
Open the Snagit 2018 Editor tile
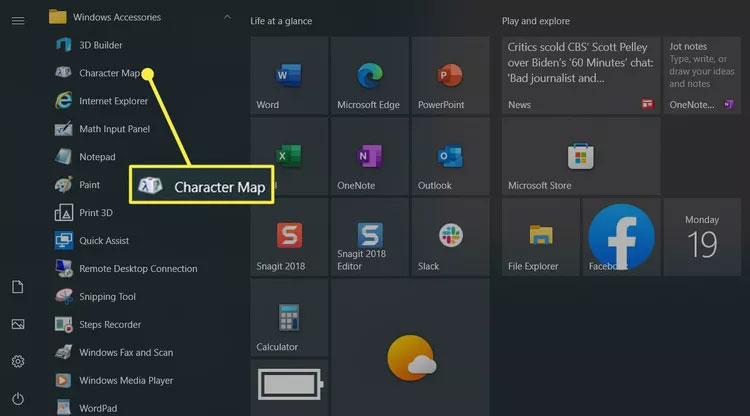[370, 237]
